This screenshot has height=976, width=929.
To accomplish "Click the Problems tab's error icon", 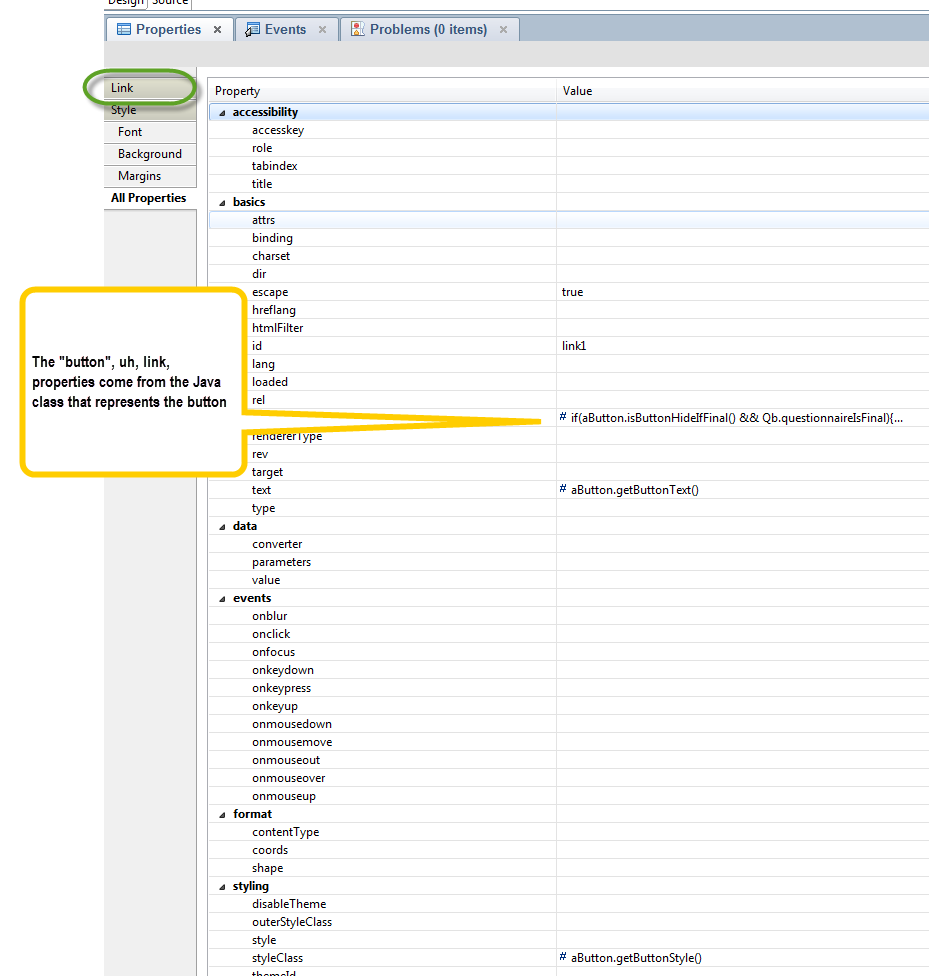I will coord(358,29).
